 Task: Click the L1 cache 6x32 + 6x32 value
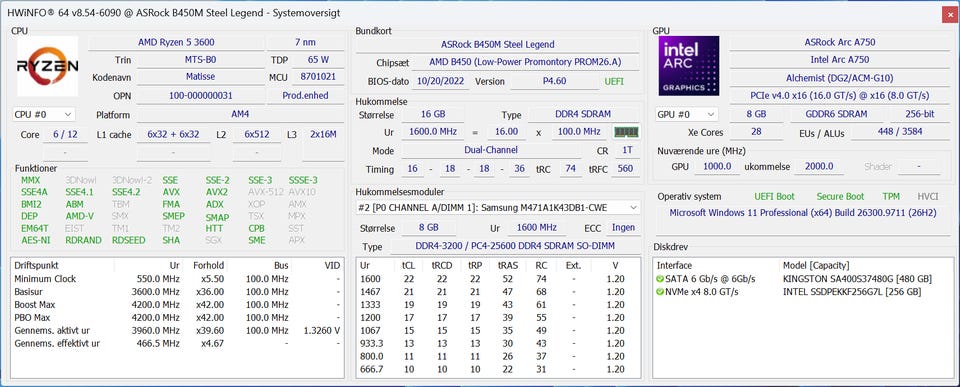point(173,134)
